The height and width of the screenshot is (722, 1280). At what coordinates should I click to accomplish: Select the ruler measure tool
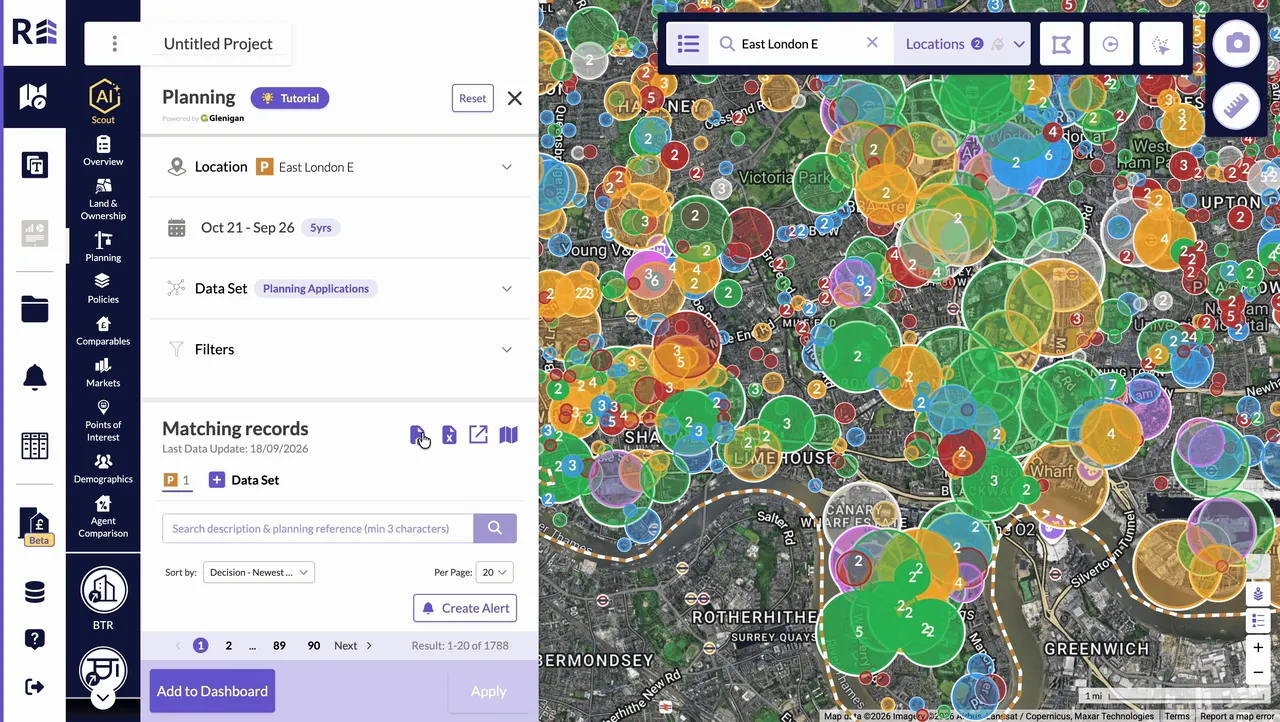pos(1237,107)
